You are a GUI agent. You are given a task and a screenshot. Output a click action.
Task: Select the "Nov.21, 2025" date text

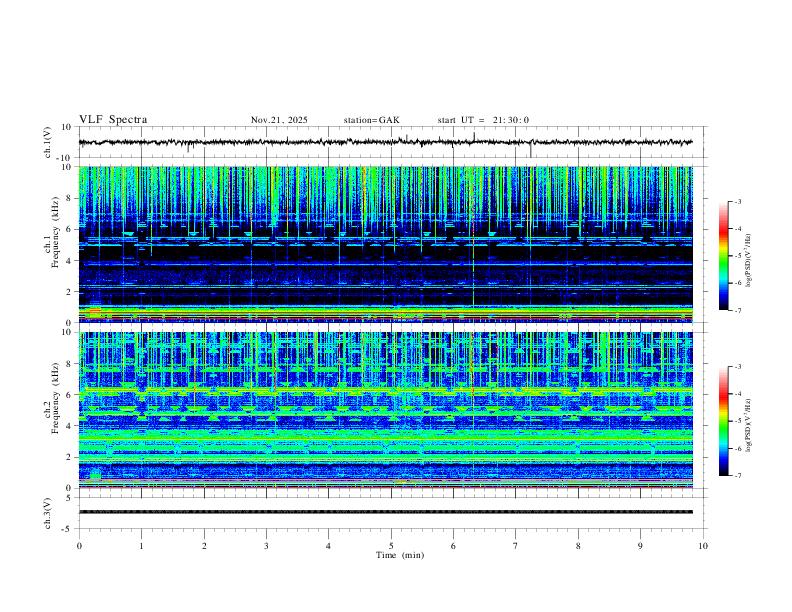coord(279,120)
